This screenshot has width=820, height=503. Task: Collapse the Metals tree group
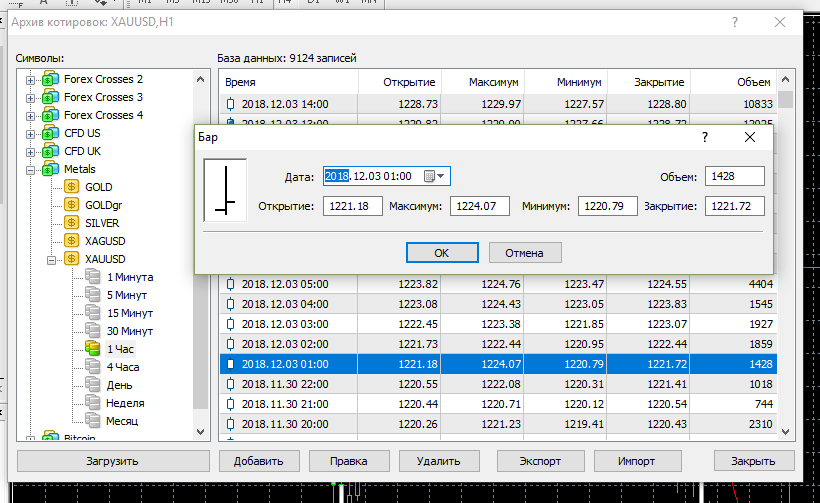click(x=31, y=169)
